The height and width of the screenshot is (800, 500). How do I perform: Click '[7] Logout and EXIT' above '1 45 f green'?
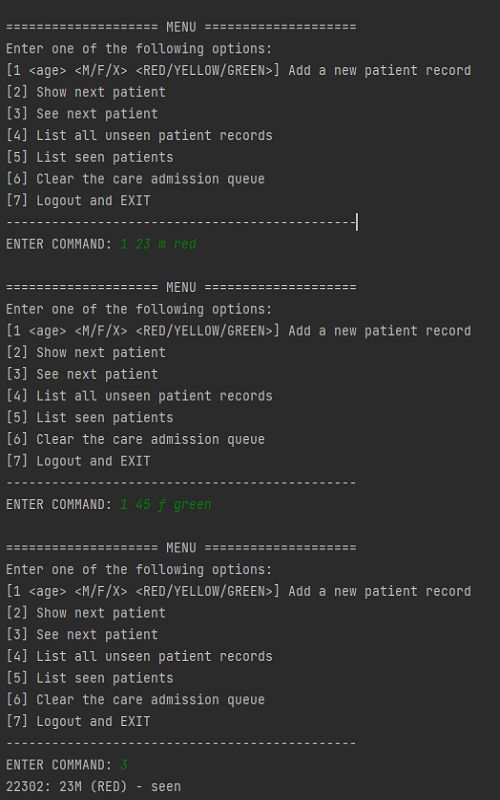78,461
